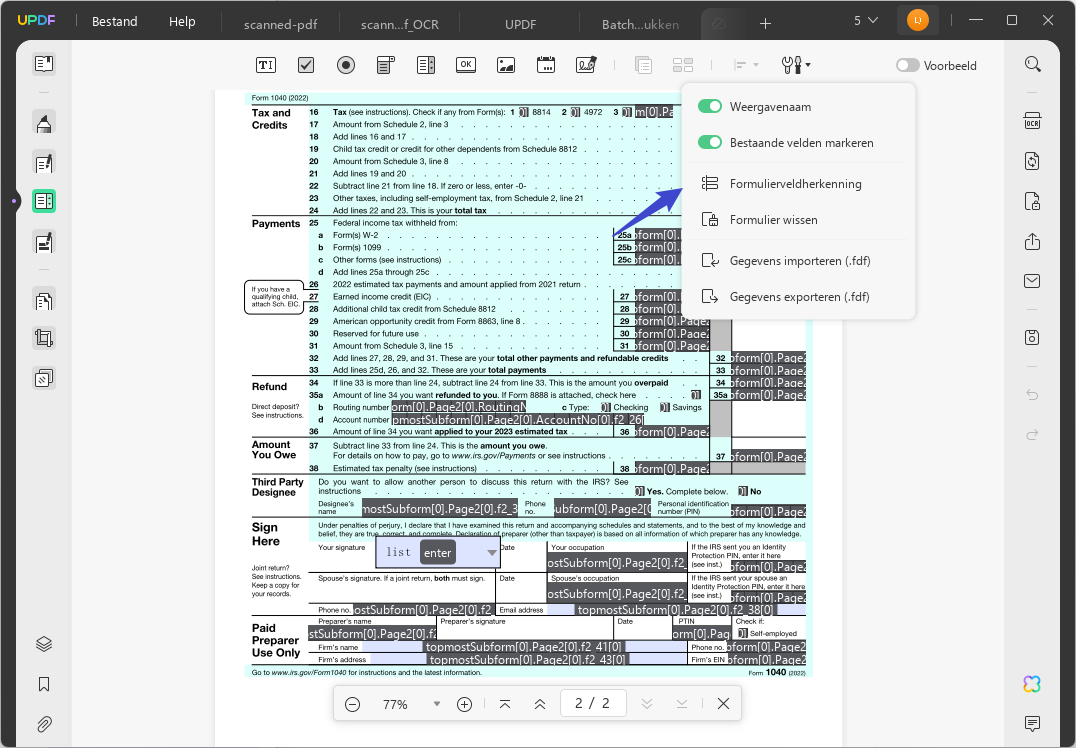Add a checkbox form field

pyautogui.click(x=306, y=65)
